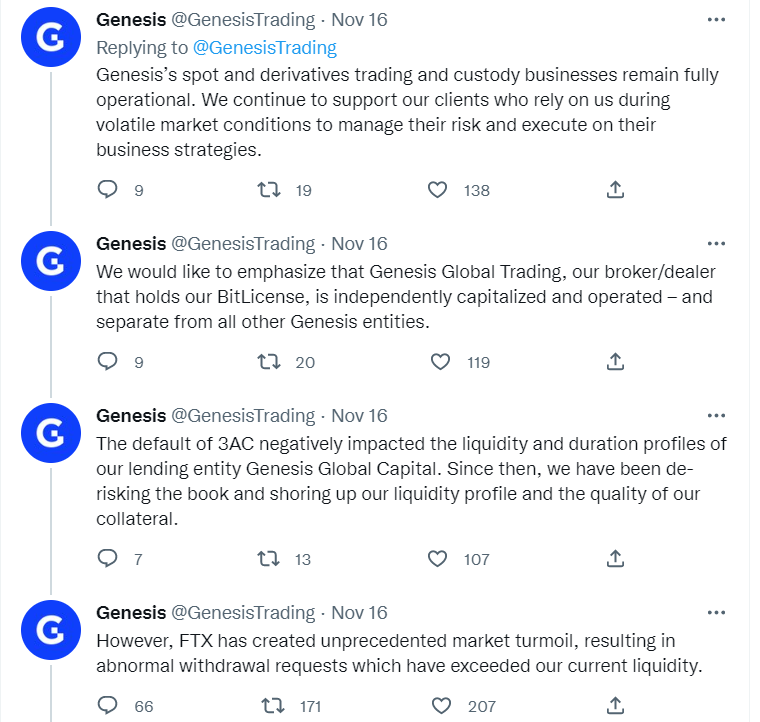This screenshot has height=722, width=760.
Task: Reply to the BitLicense broker/dealer tweet
Action: coord(108,361)
